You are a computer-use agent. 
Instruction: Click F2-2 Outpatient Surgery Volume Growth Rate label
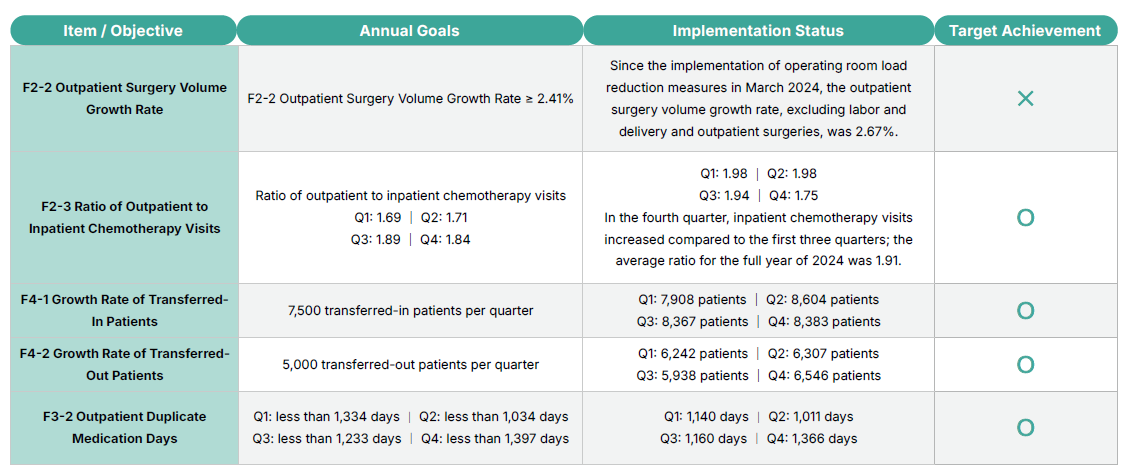124,98
